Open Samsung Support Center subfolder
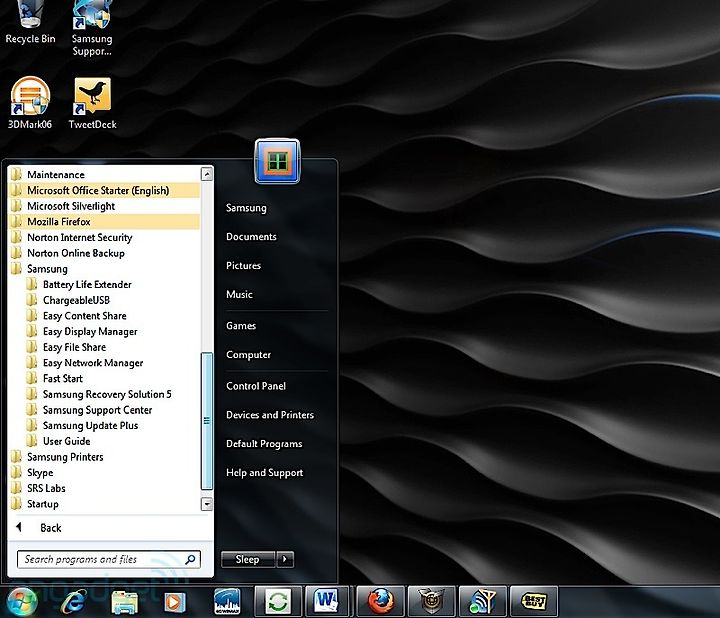The height and width of the screenshot is (618, 720). [104, 410]
